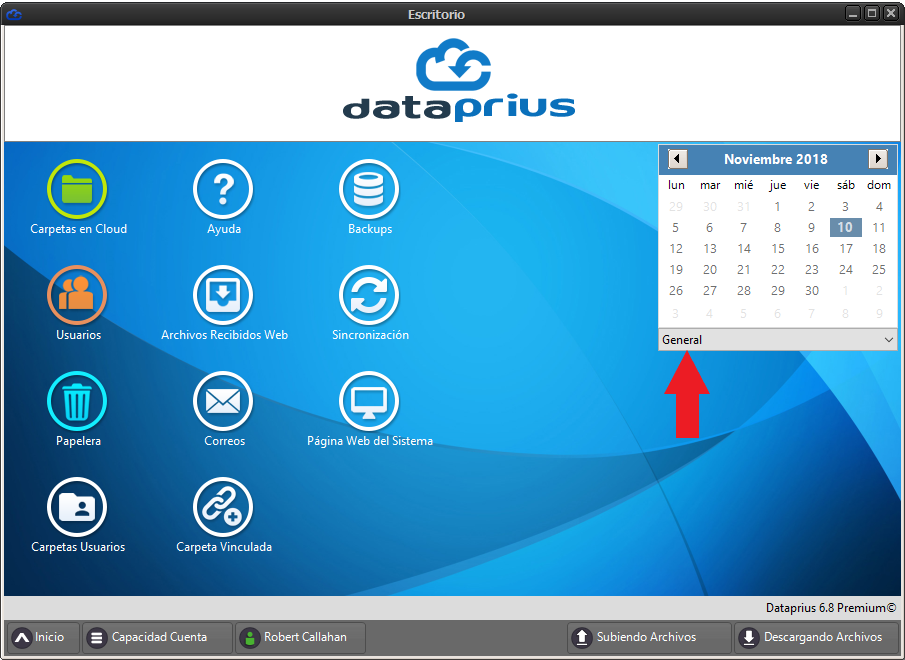The height and width of the screenshot is (660, 905).
Task: Select day 15 in the calendar
Action: coord(778,249)
